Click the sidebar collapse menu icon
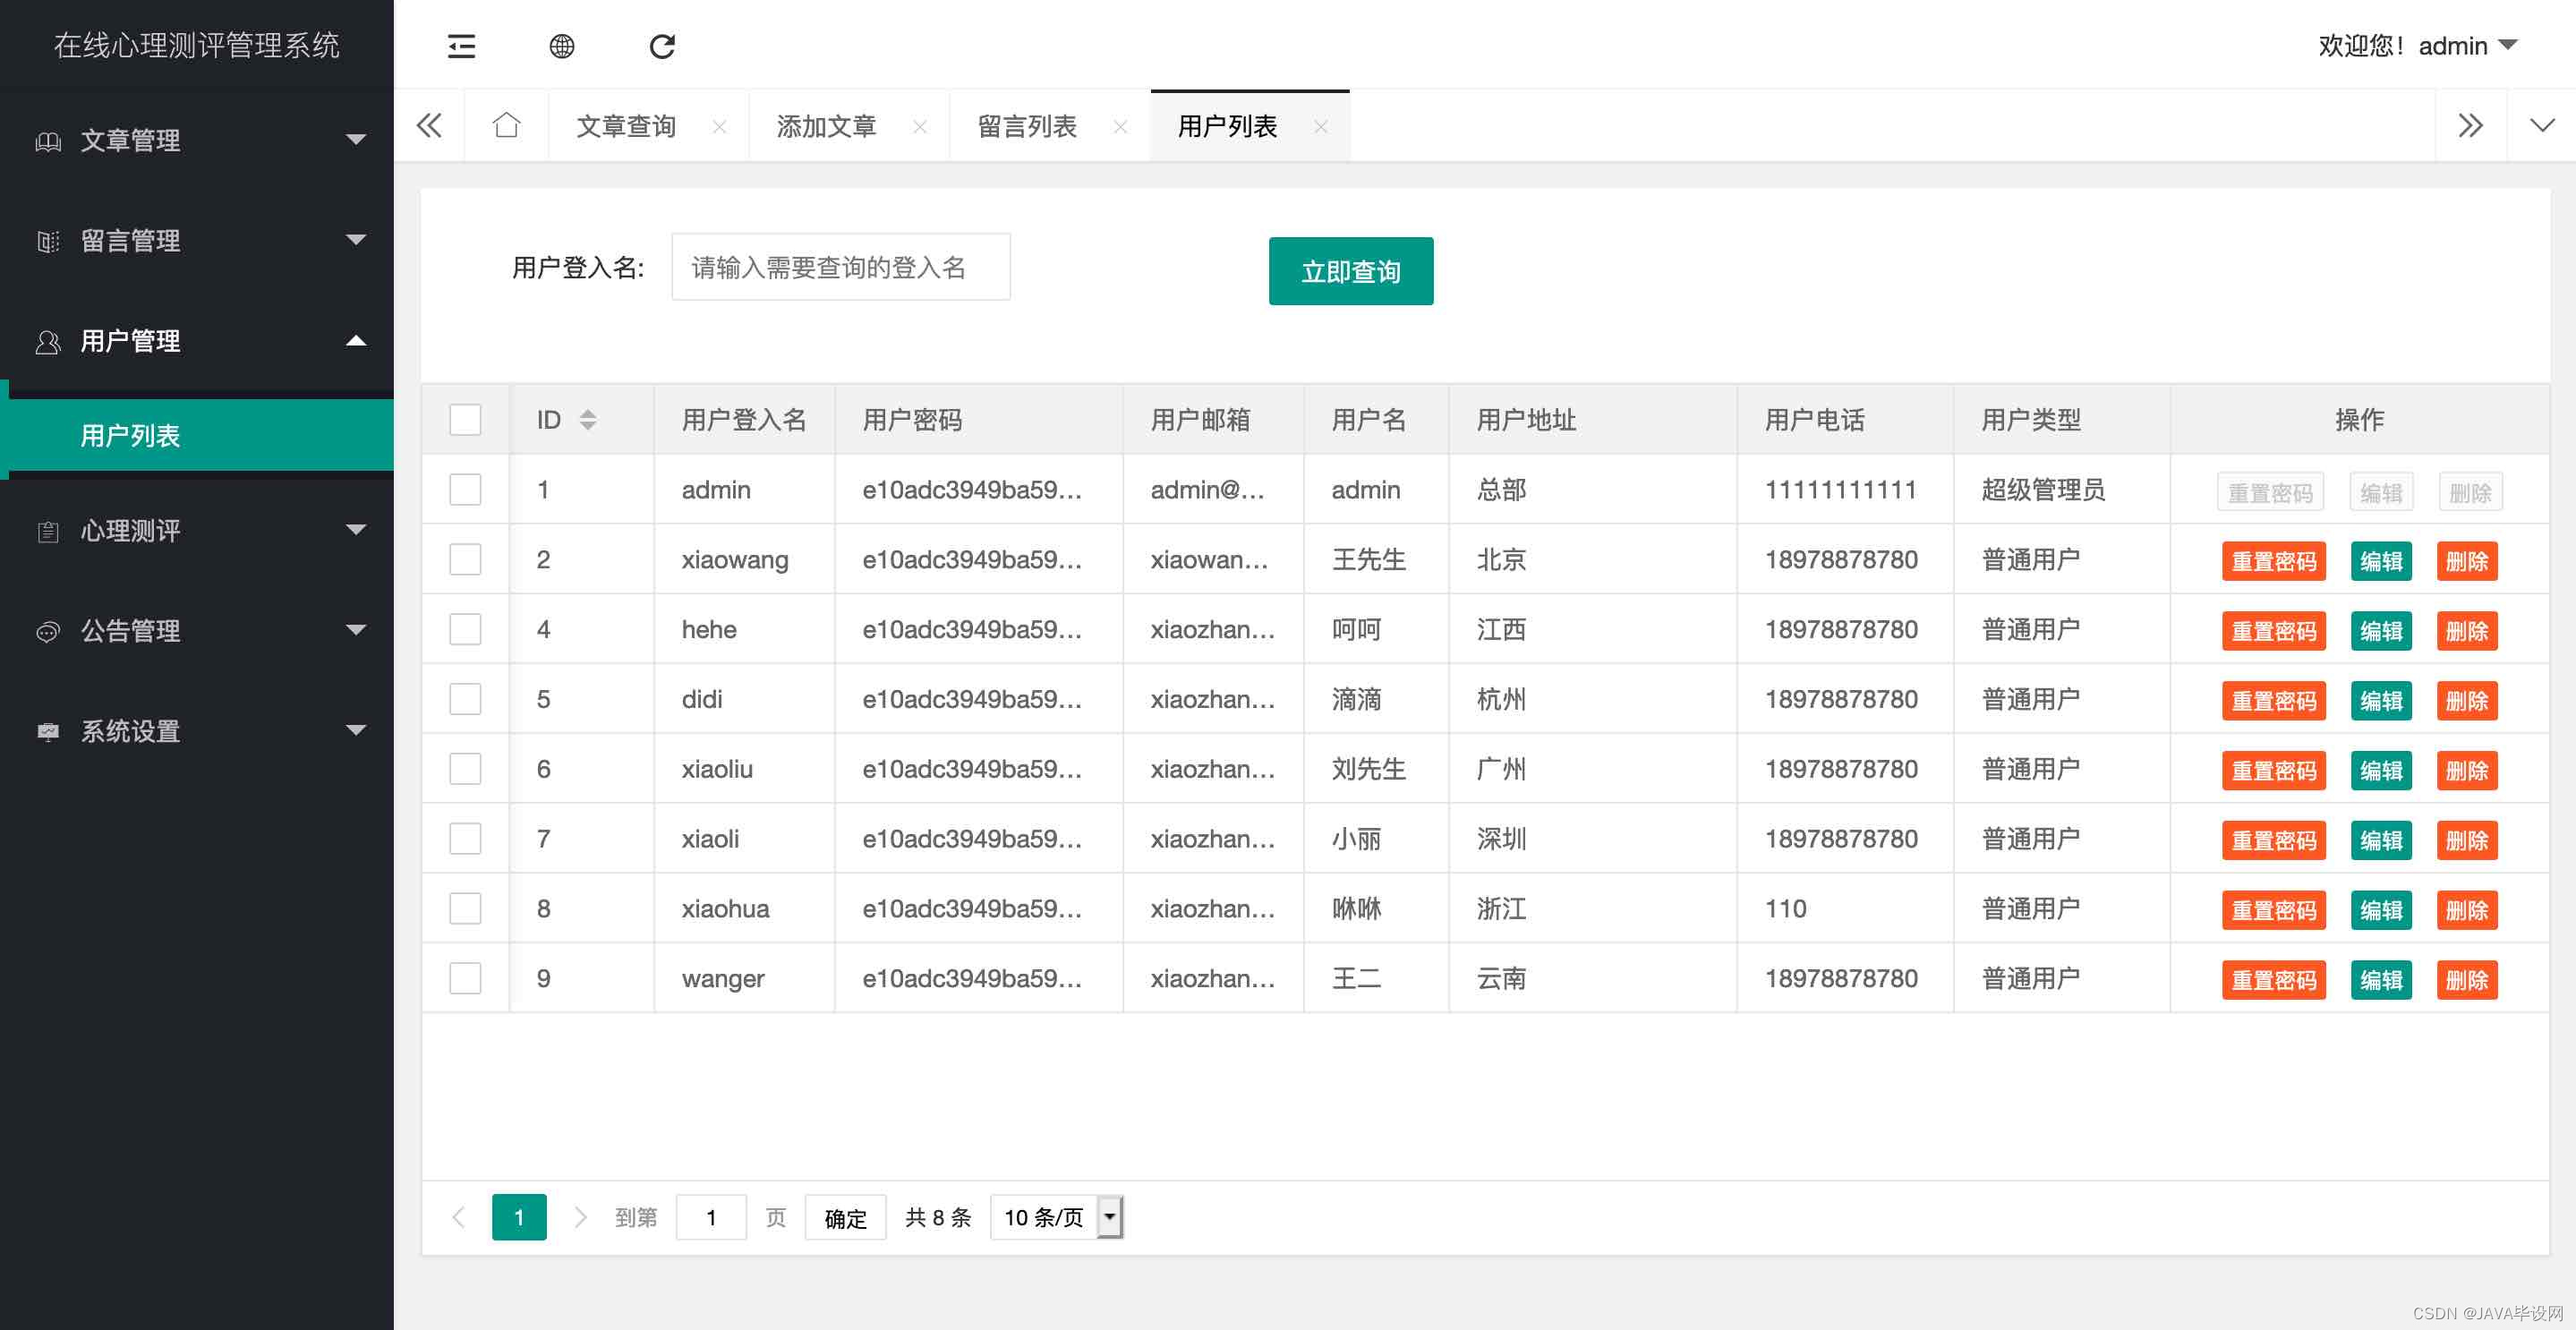Image resolution: width=2576 pixels, height=1330 pixels. (x=461, y=46)
